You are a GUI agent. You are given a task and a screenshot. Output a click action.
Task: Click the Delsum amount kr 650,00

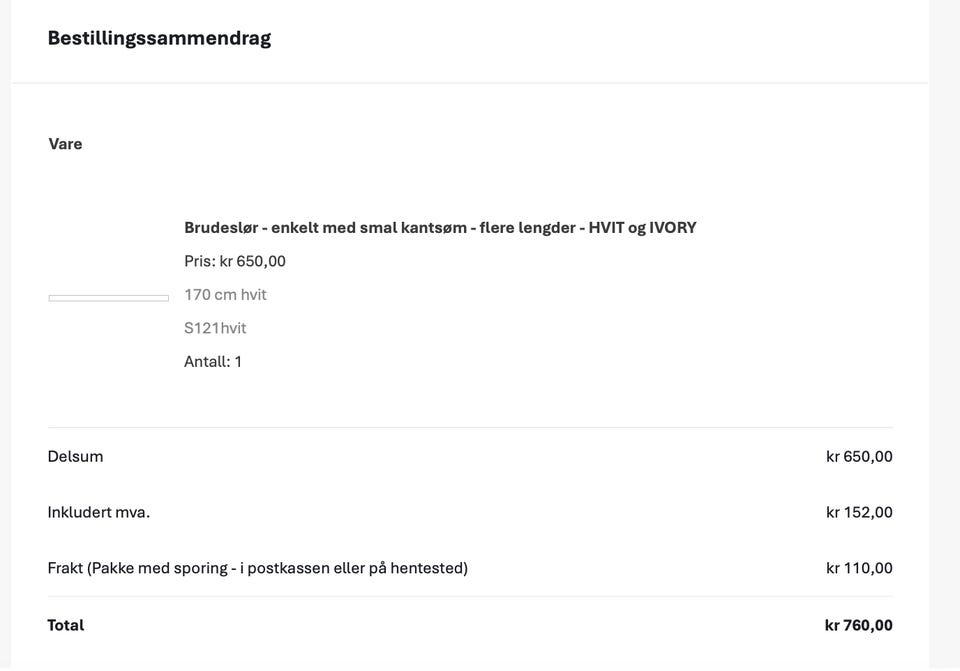click(x=859, y=457)
